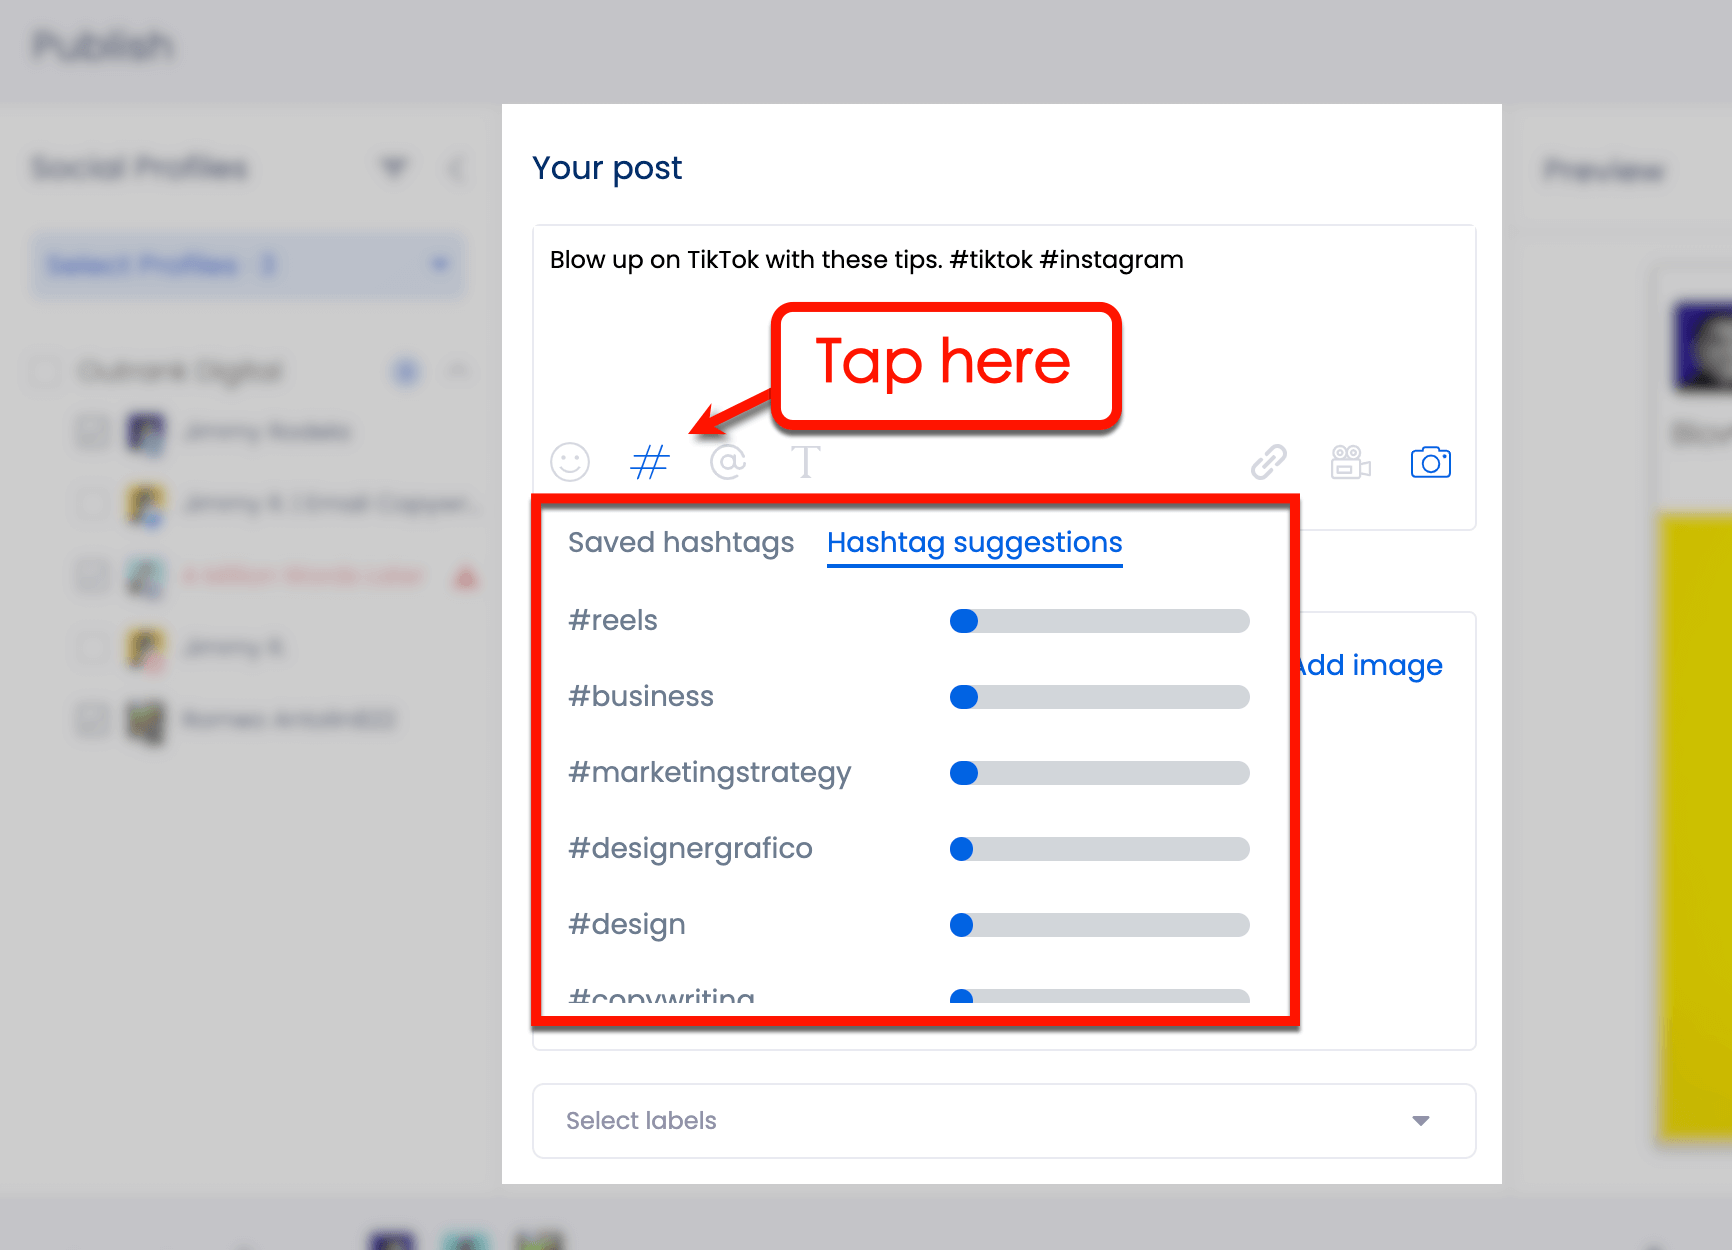Open the camera/photo upload icon
The width and height of the screenshot is (1732, 1250).
coord(1430,462)
